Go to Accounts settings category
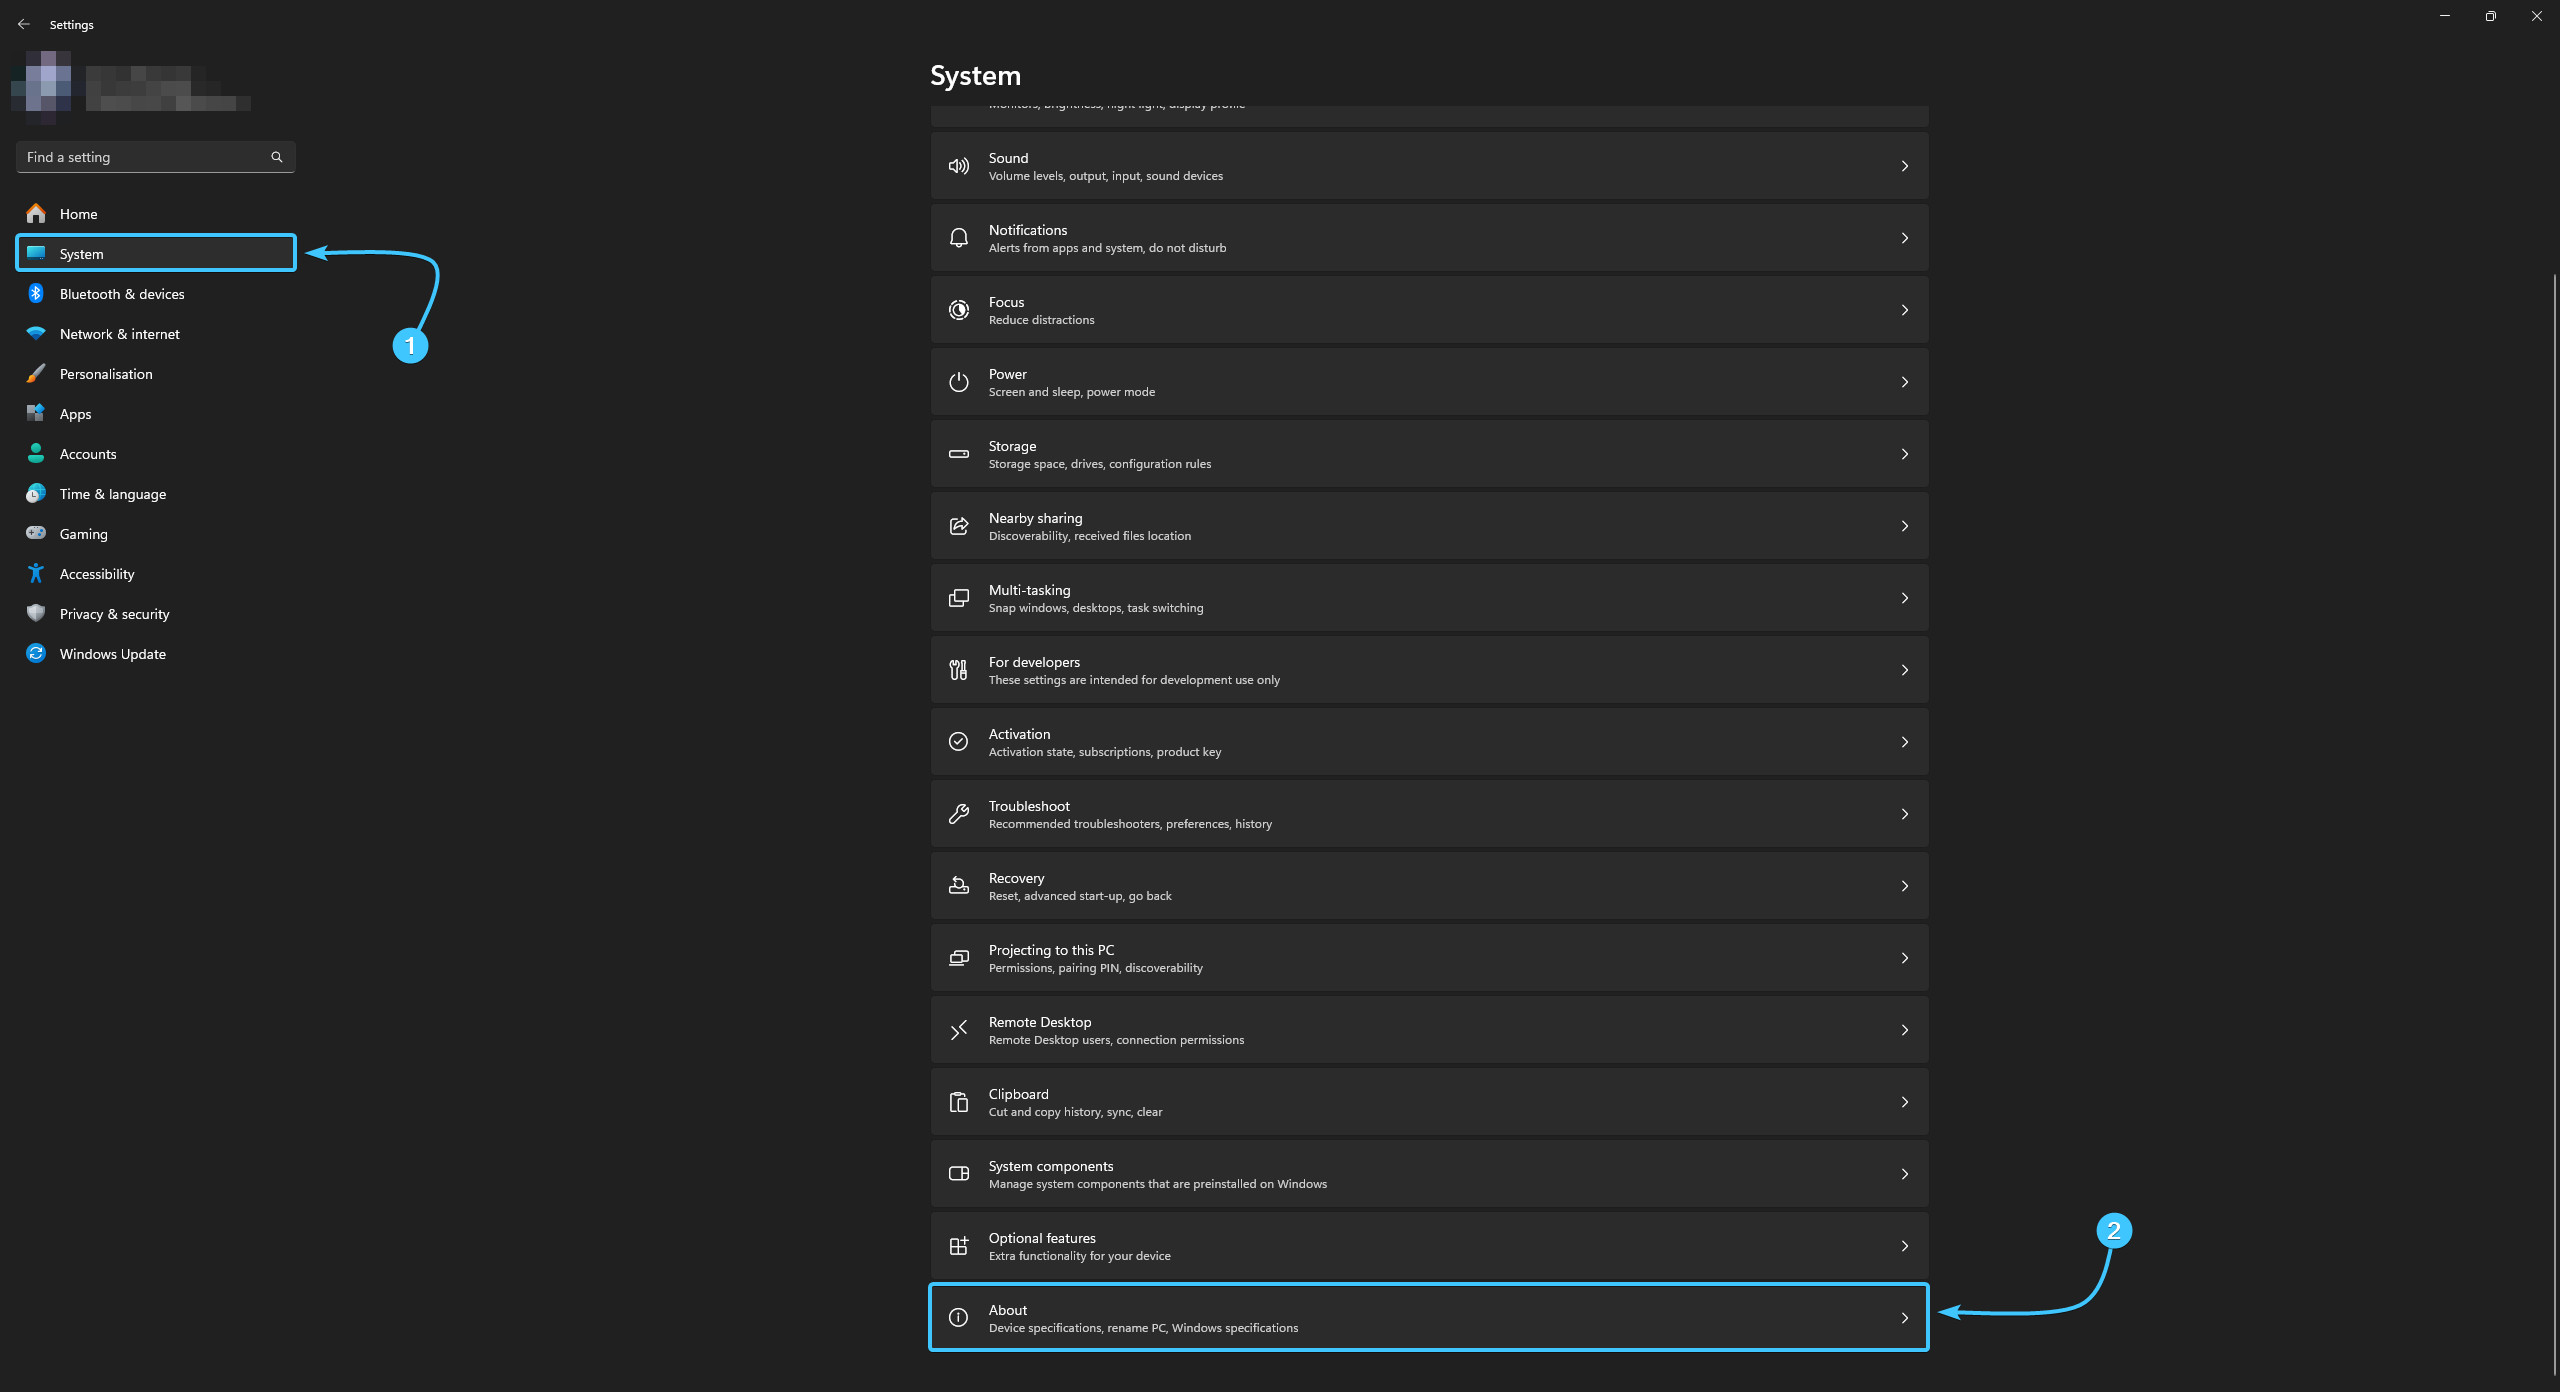2560x1392 pixels. tap(88, 454)
